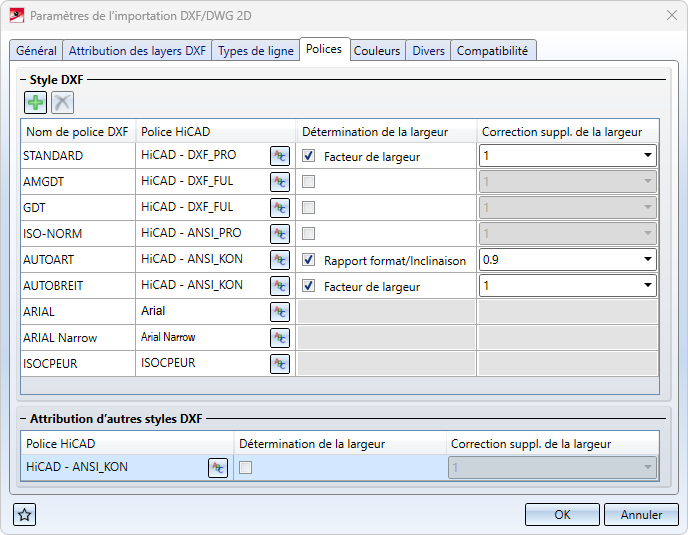
Task: Click the favorites star icon at bottom left
Action: point(25,515)
